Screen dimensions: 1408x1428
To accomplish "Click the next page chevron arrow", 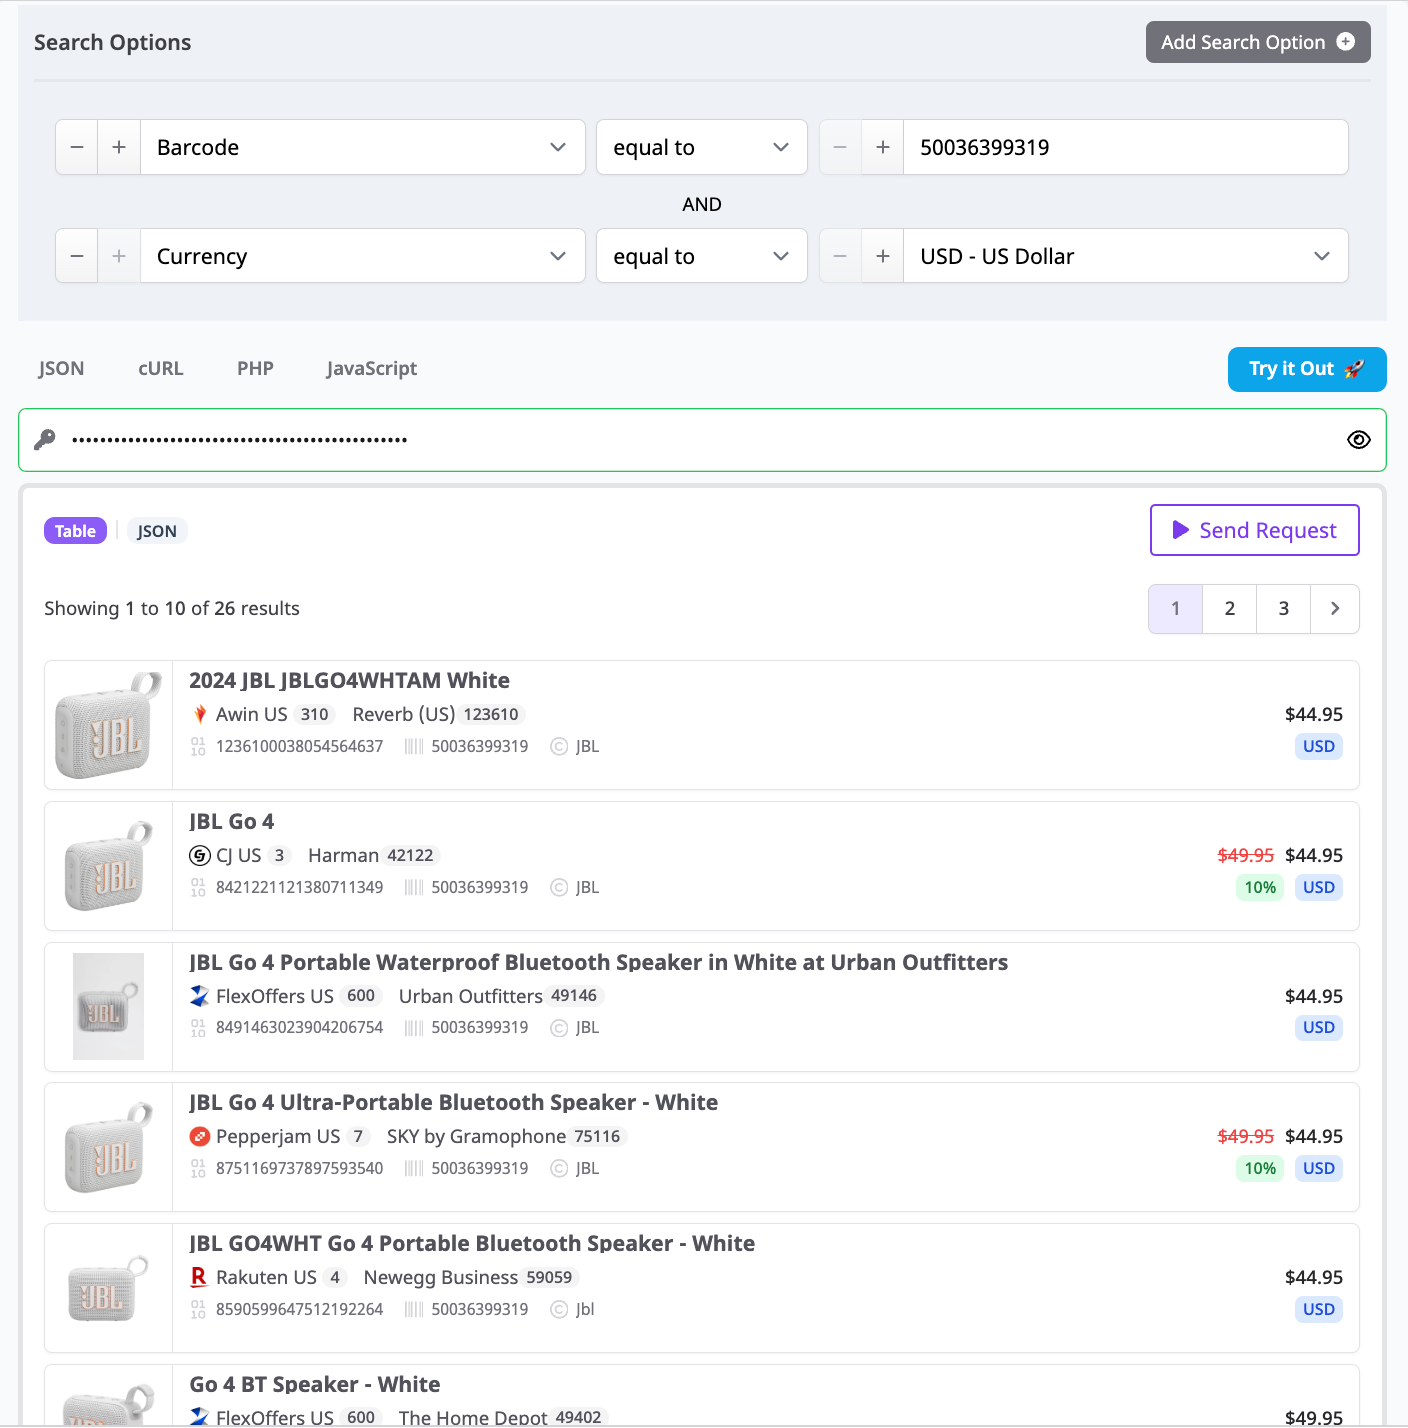I will [1335, 608].
